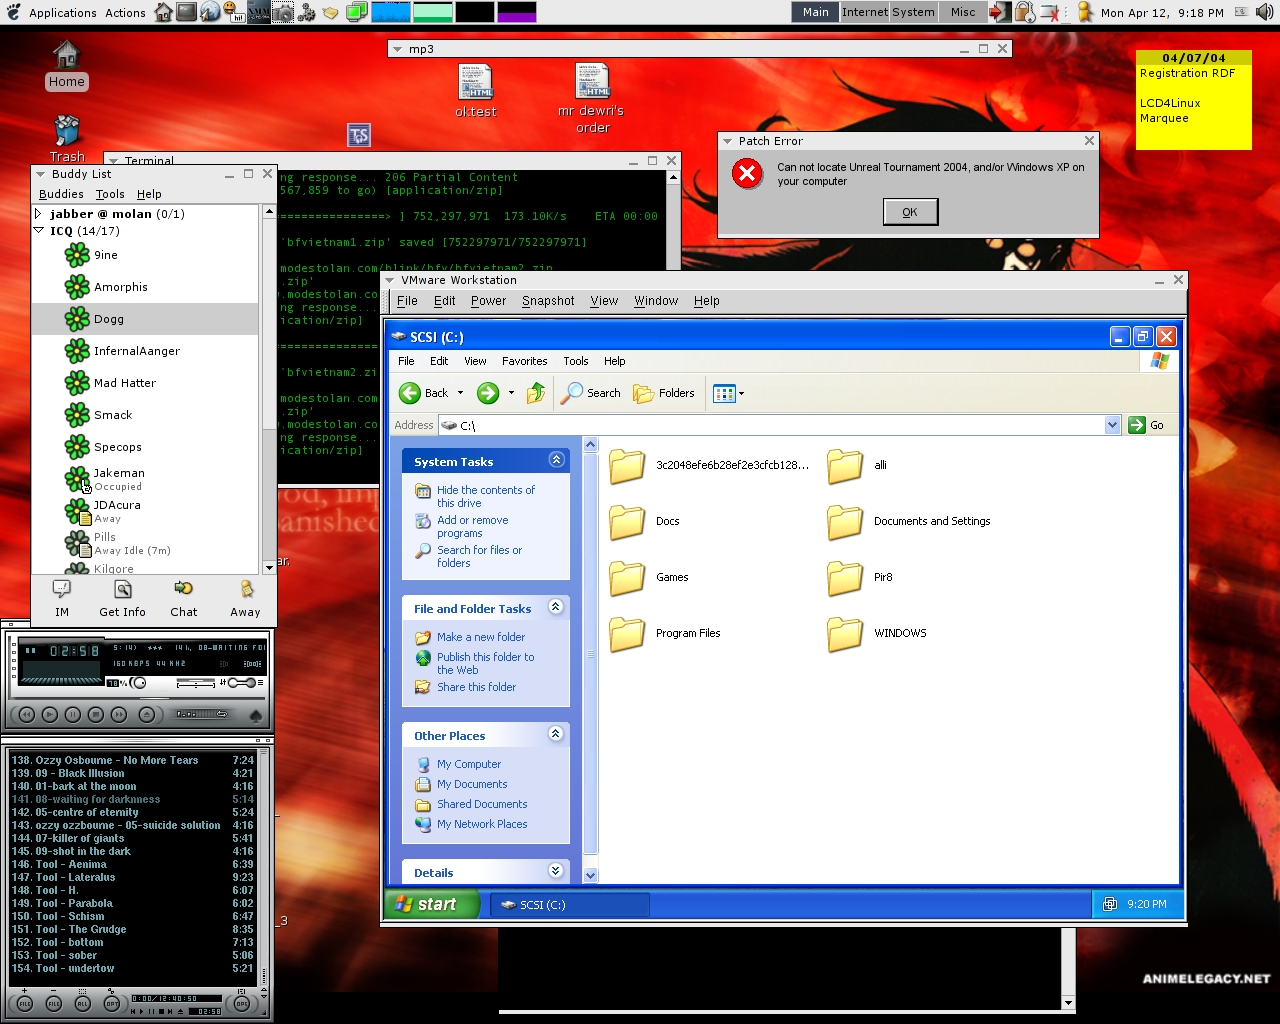Click the log out door icon in the panel
The image size is (1280, 1024).
[x=999, y=12]
